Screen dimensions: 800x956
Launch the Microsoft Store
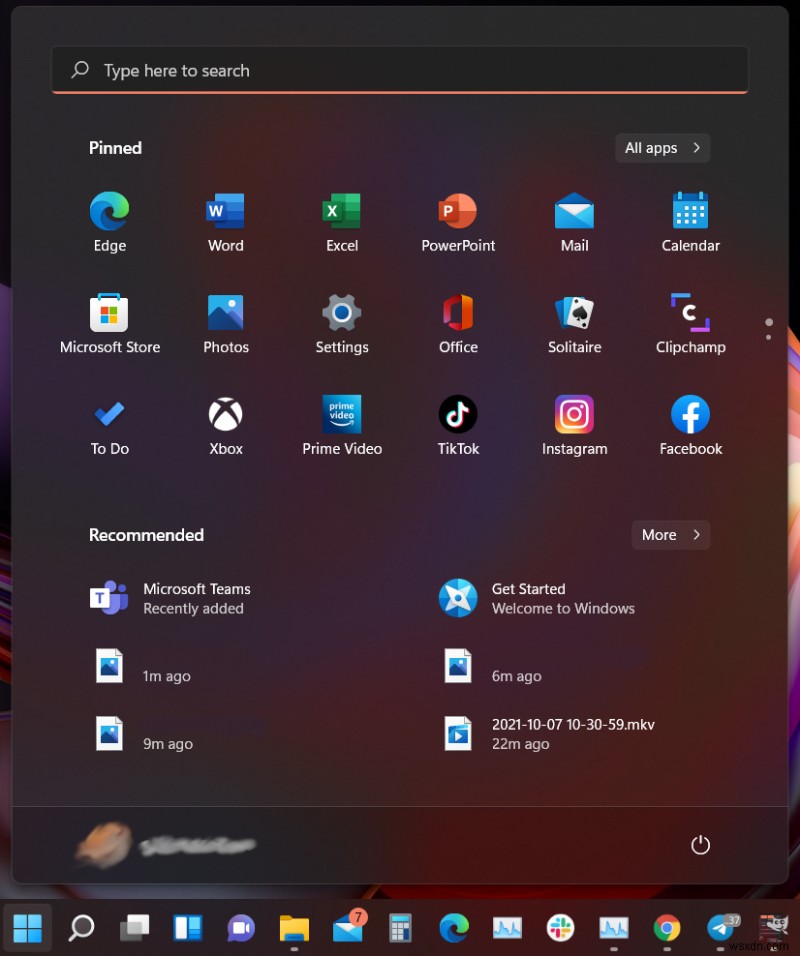(x=109, y=322)
